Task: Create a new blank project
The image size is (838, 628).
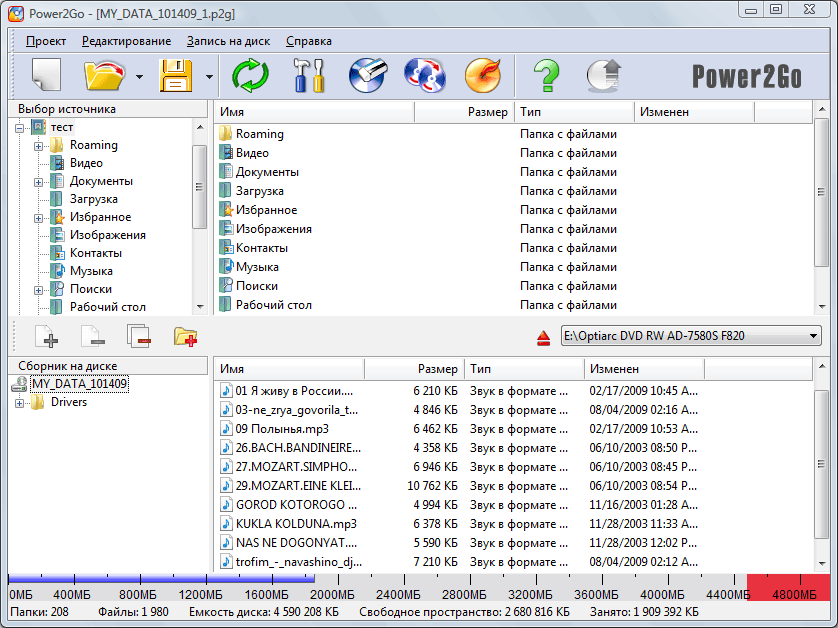Action: [x=46, y=75]
